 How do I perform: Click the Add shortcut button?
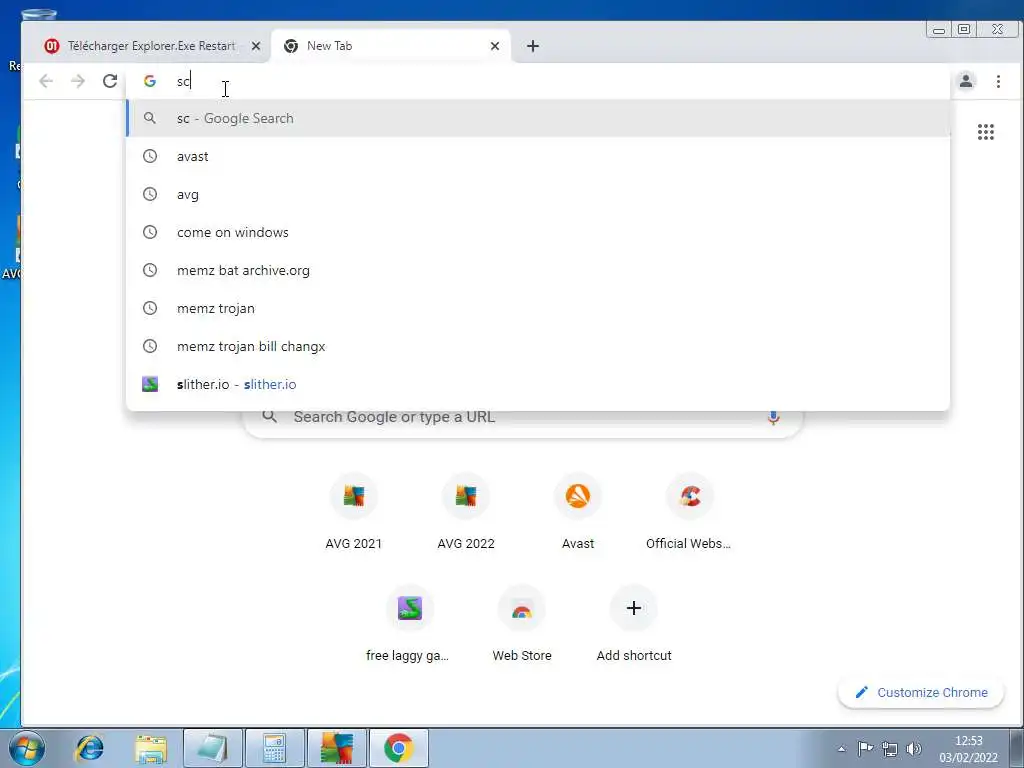[x=633, y=625]
